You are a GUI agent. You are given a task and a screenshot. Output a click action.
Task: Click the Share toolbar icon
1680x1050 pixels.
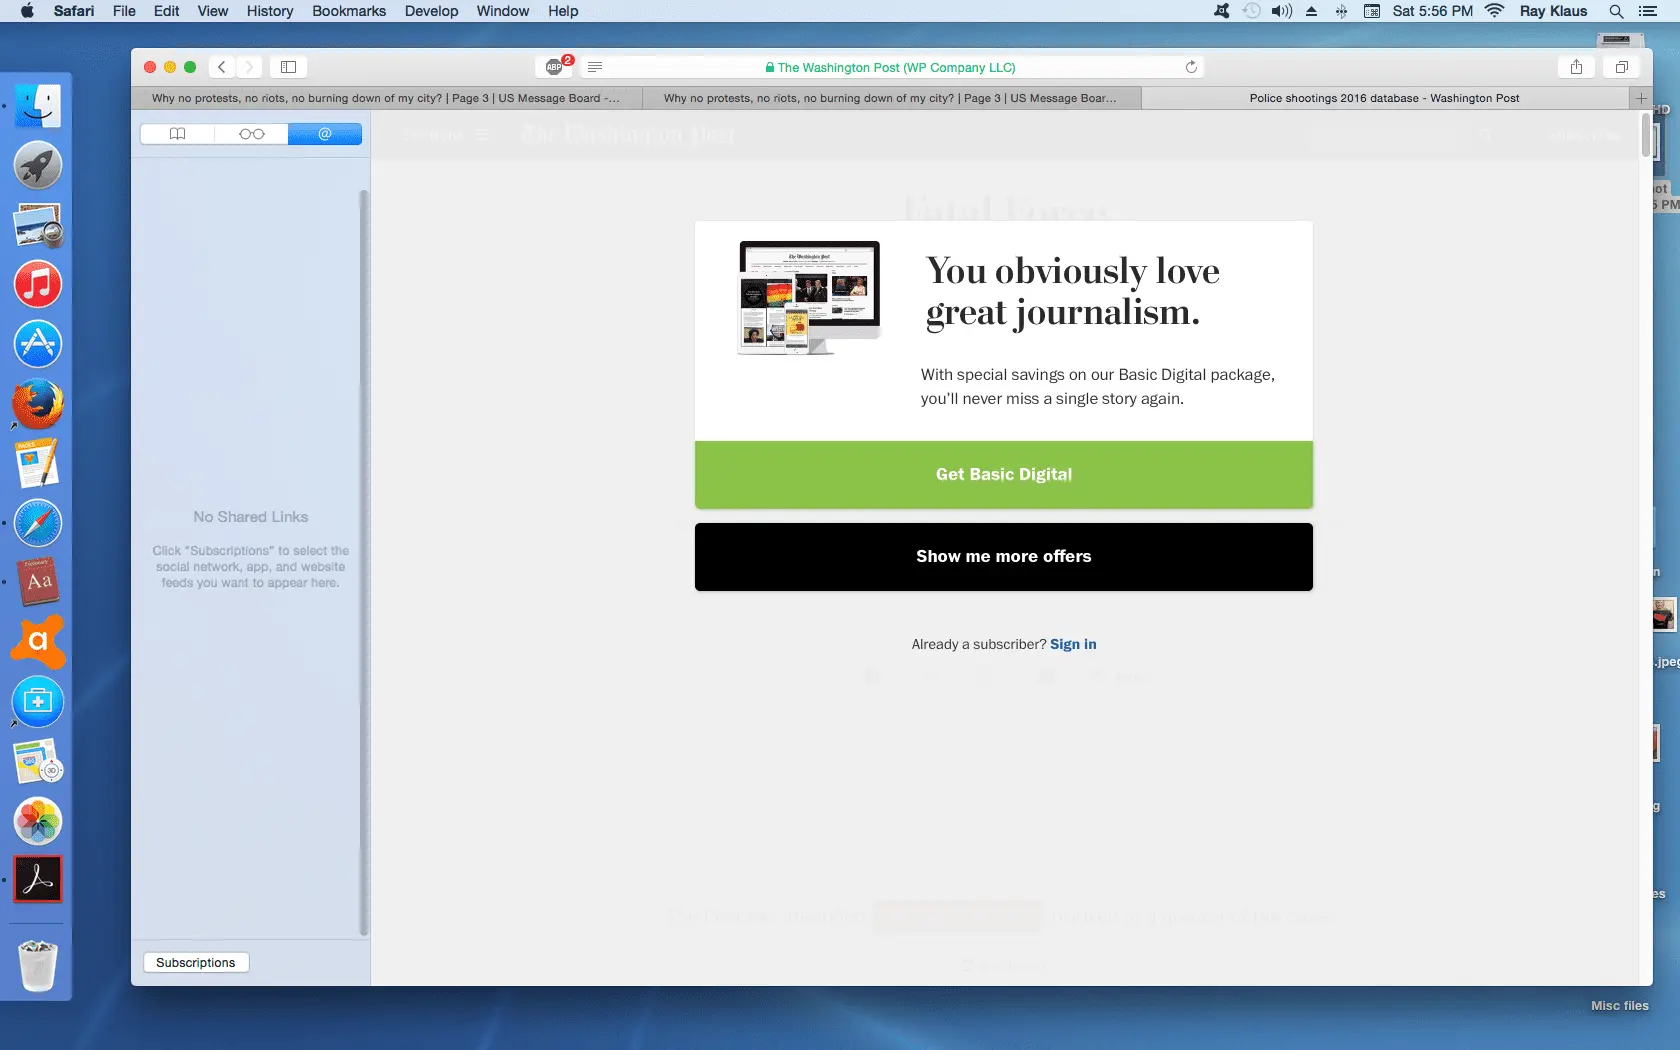click(x=1576, y=67)
